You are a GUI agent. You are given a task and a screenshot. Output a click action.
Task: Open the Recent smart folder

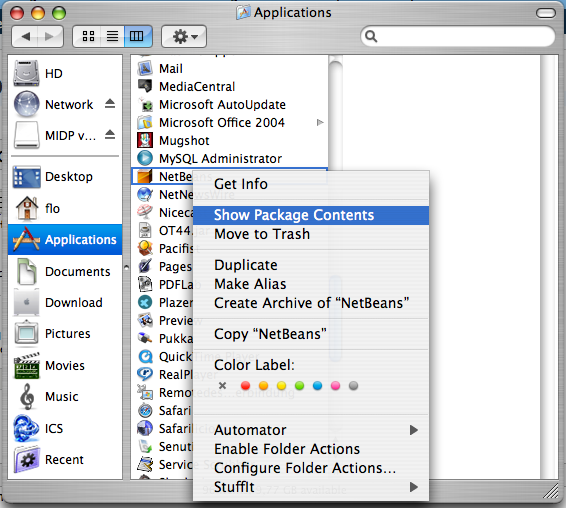tap(49, 460)
